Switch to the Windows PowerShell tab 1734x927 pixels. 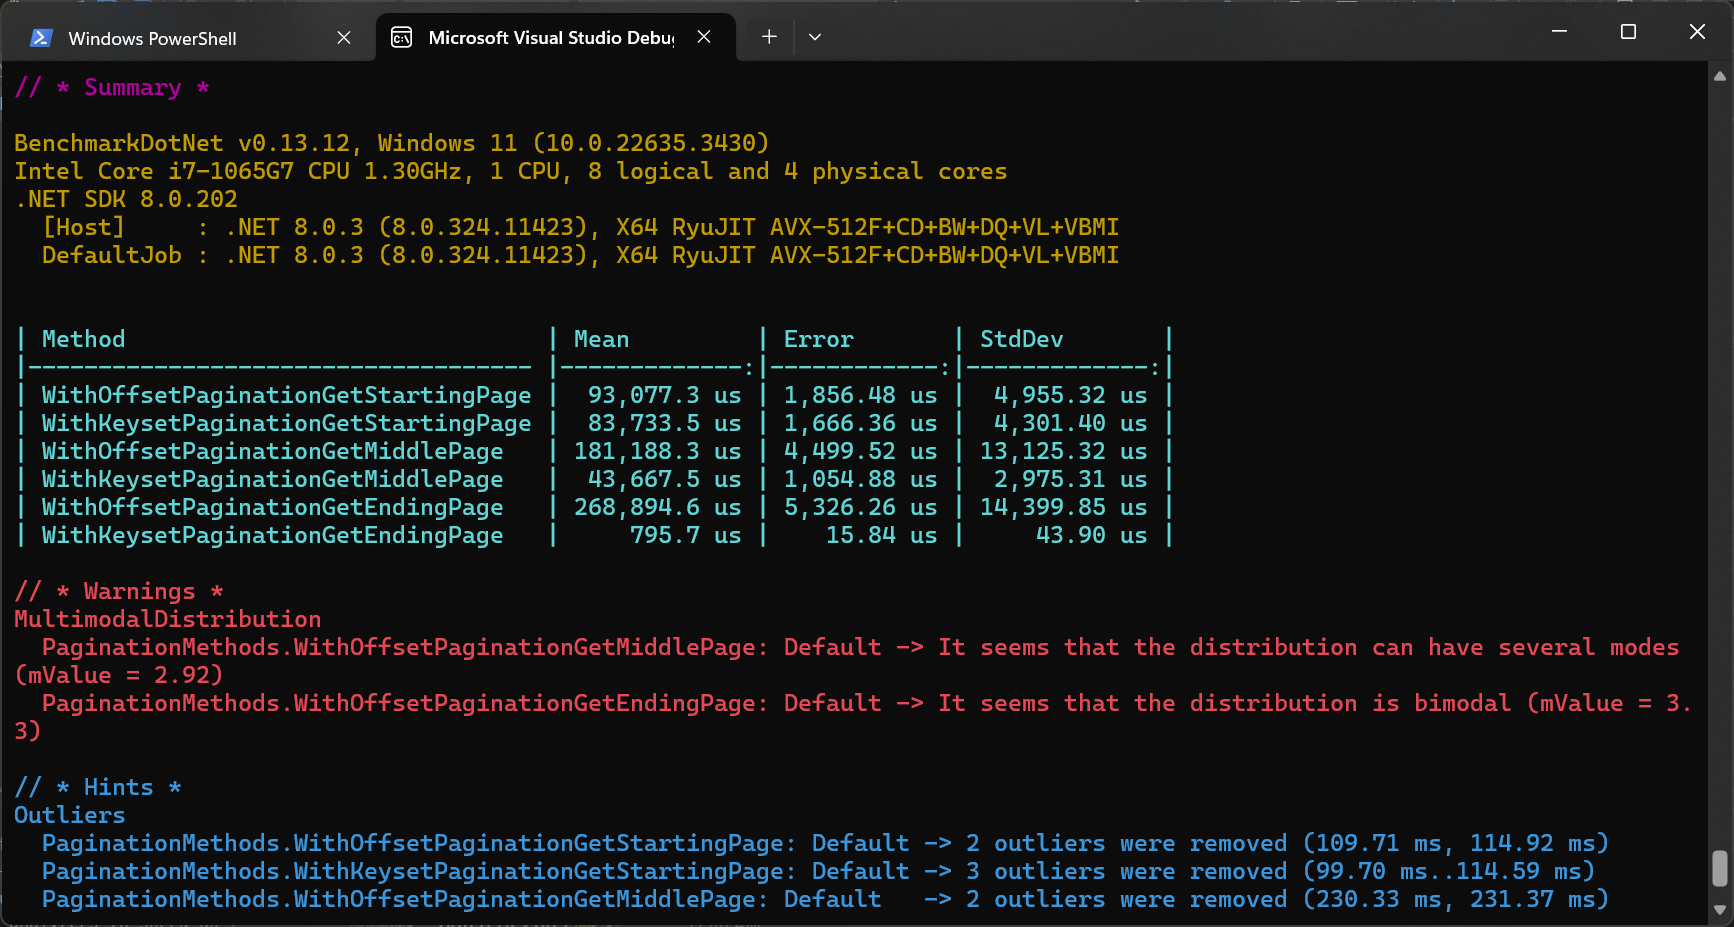190,38
